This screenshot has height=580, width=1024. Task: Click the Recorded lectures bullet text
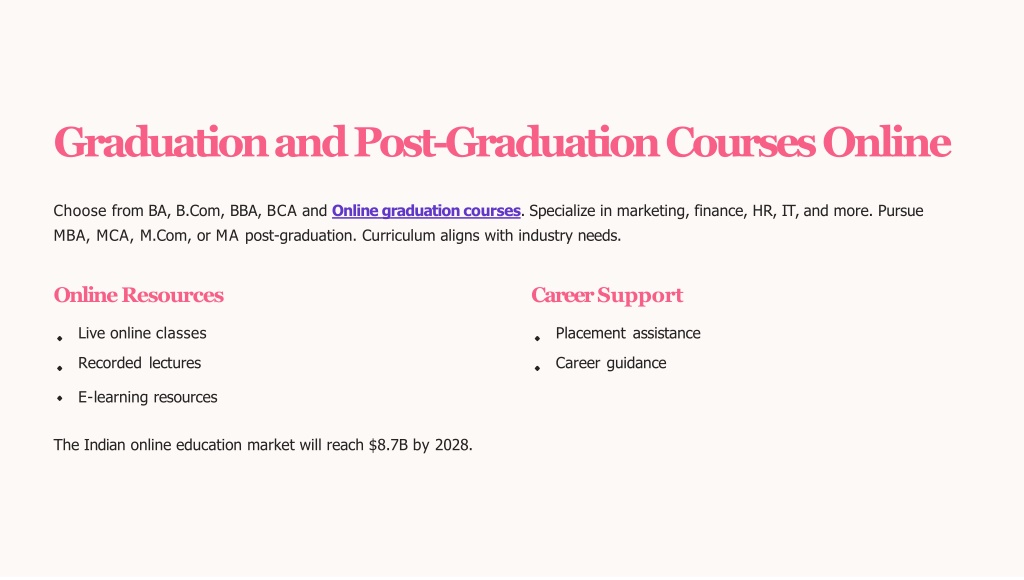click(x=139, y=363)
